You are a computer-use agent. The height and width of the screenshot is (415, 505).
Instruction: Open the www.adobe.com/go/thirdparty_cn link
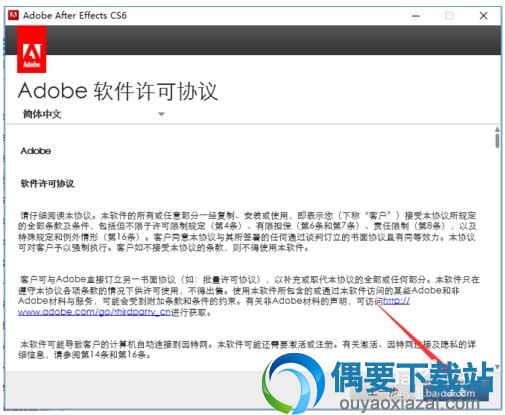click(94, 312)
